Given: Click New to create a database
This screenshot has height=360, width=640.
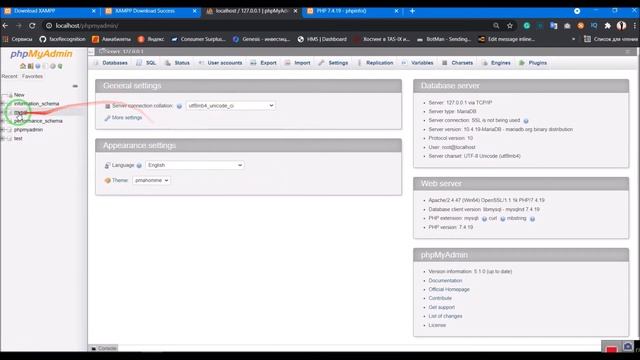Looking at the screenshot, I should (19, 95).
